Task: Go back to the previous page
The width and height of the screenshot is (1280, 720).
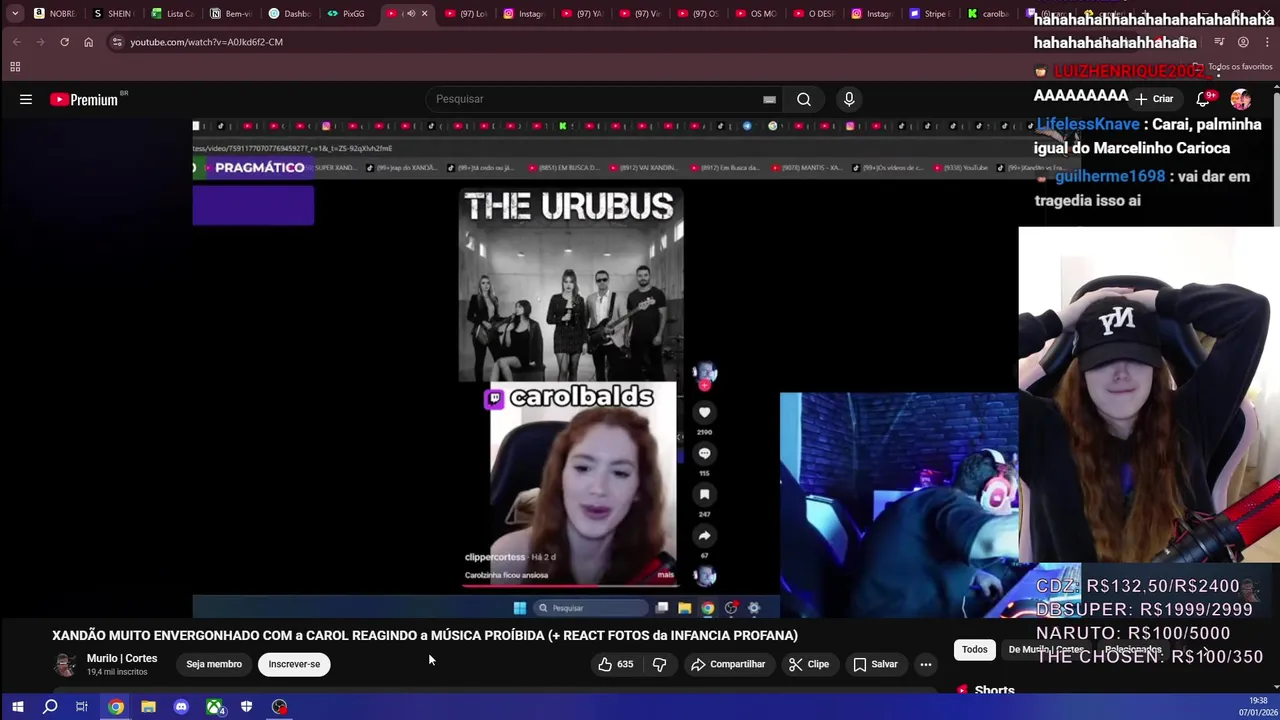Action: point(17,42)
